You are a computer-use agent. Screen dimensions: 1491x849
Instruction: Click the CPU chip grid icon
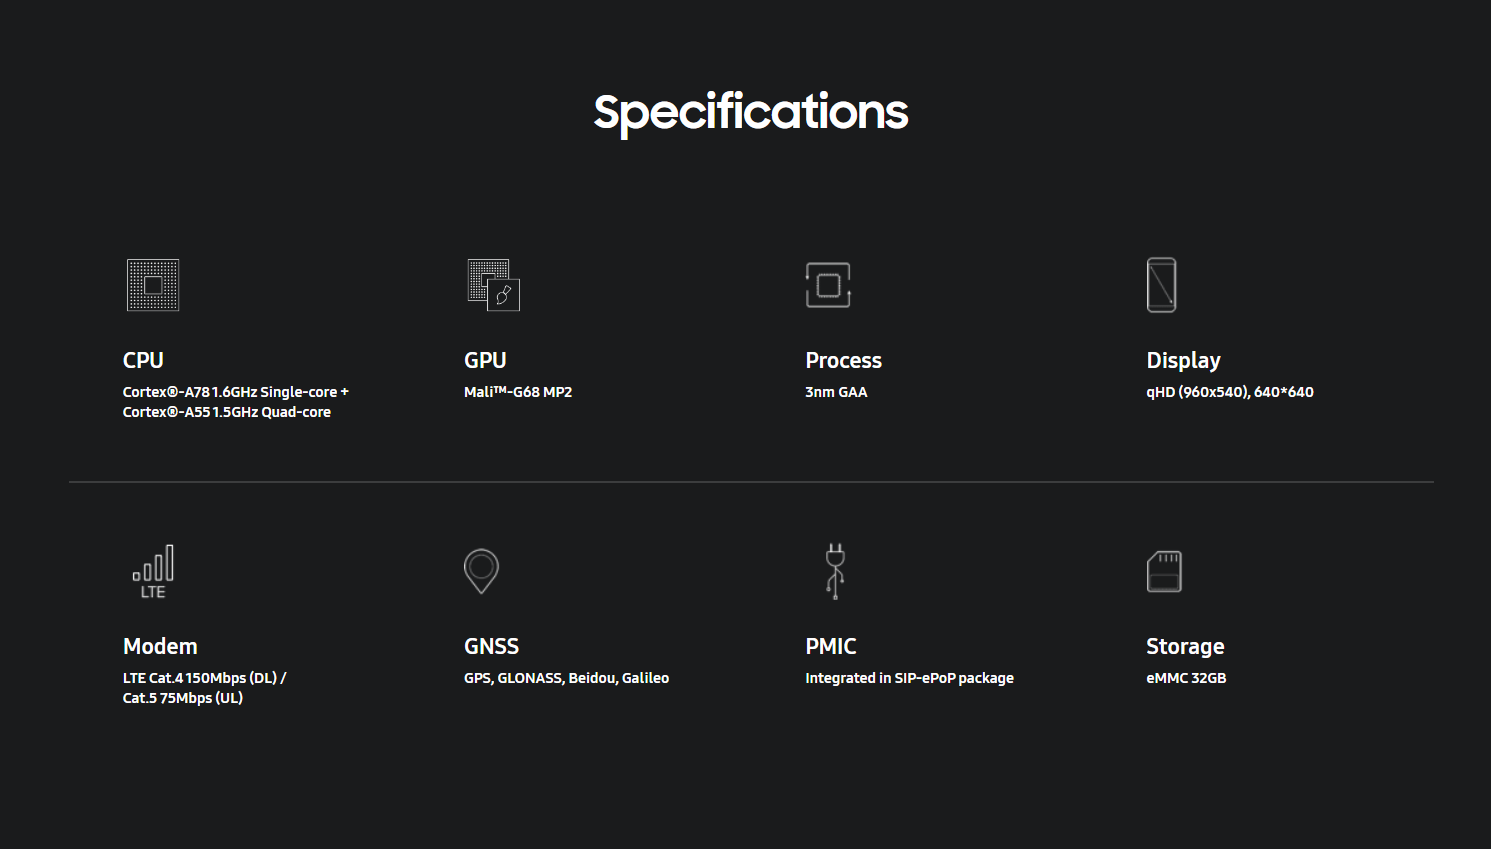click(x=153, y=285)
